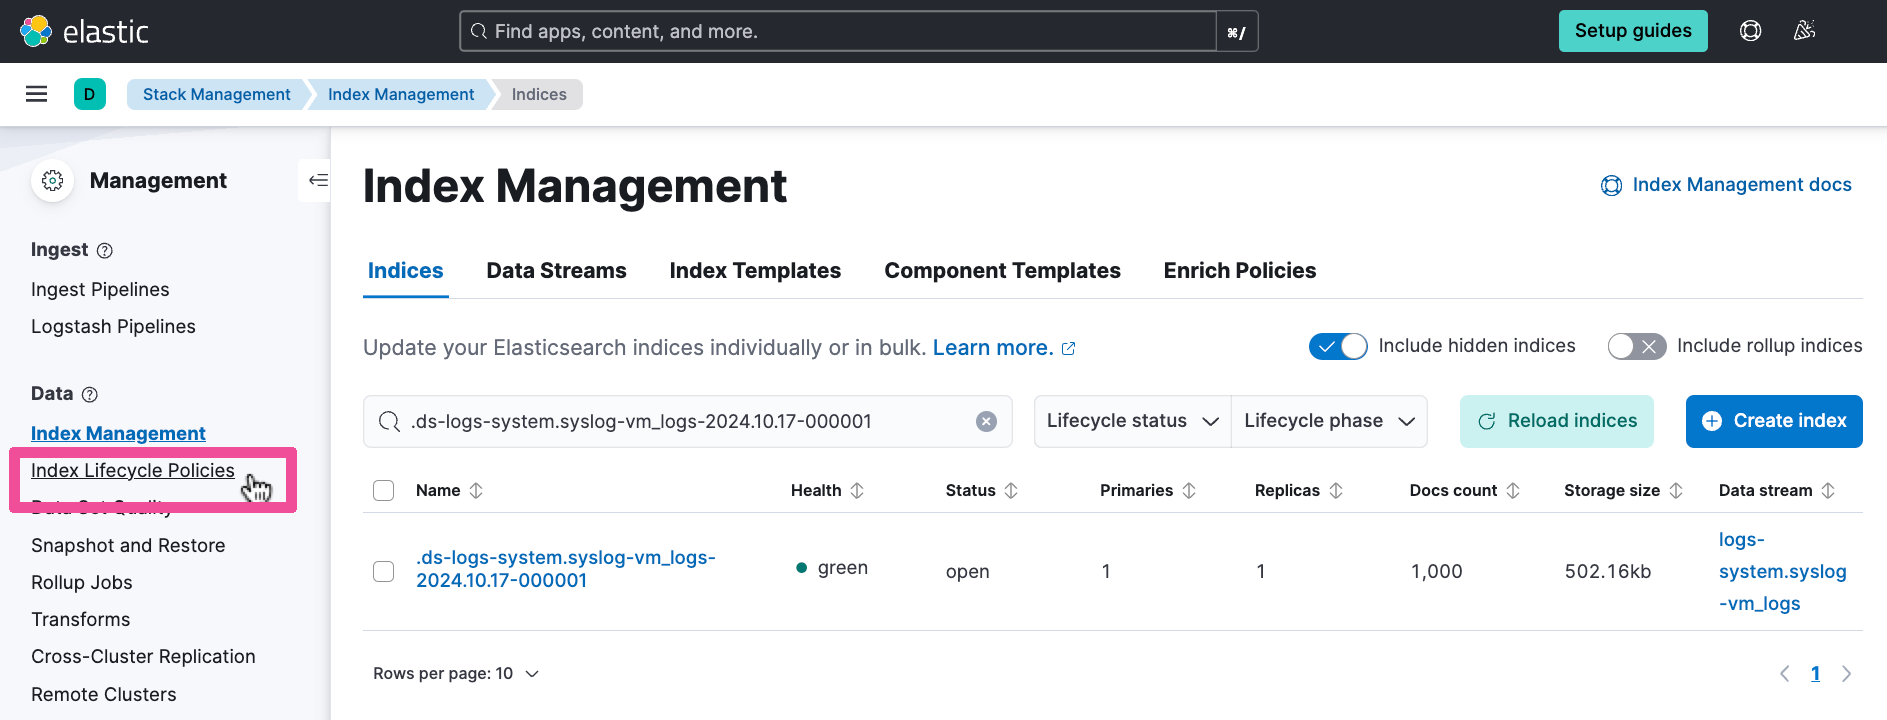The image size is (1887, 720).
Task: Toggle Include hidden indices switch
Action: coord(1338,346)
